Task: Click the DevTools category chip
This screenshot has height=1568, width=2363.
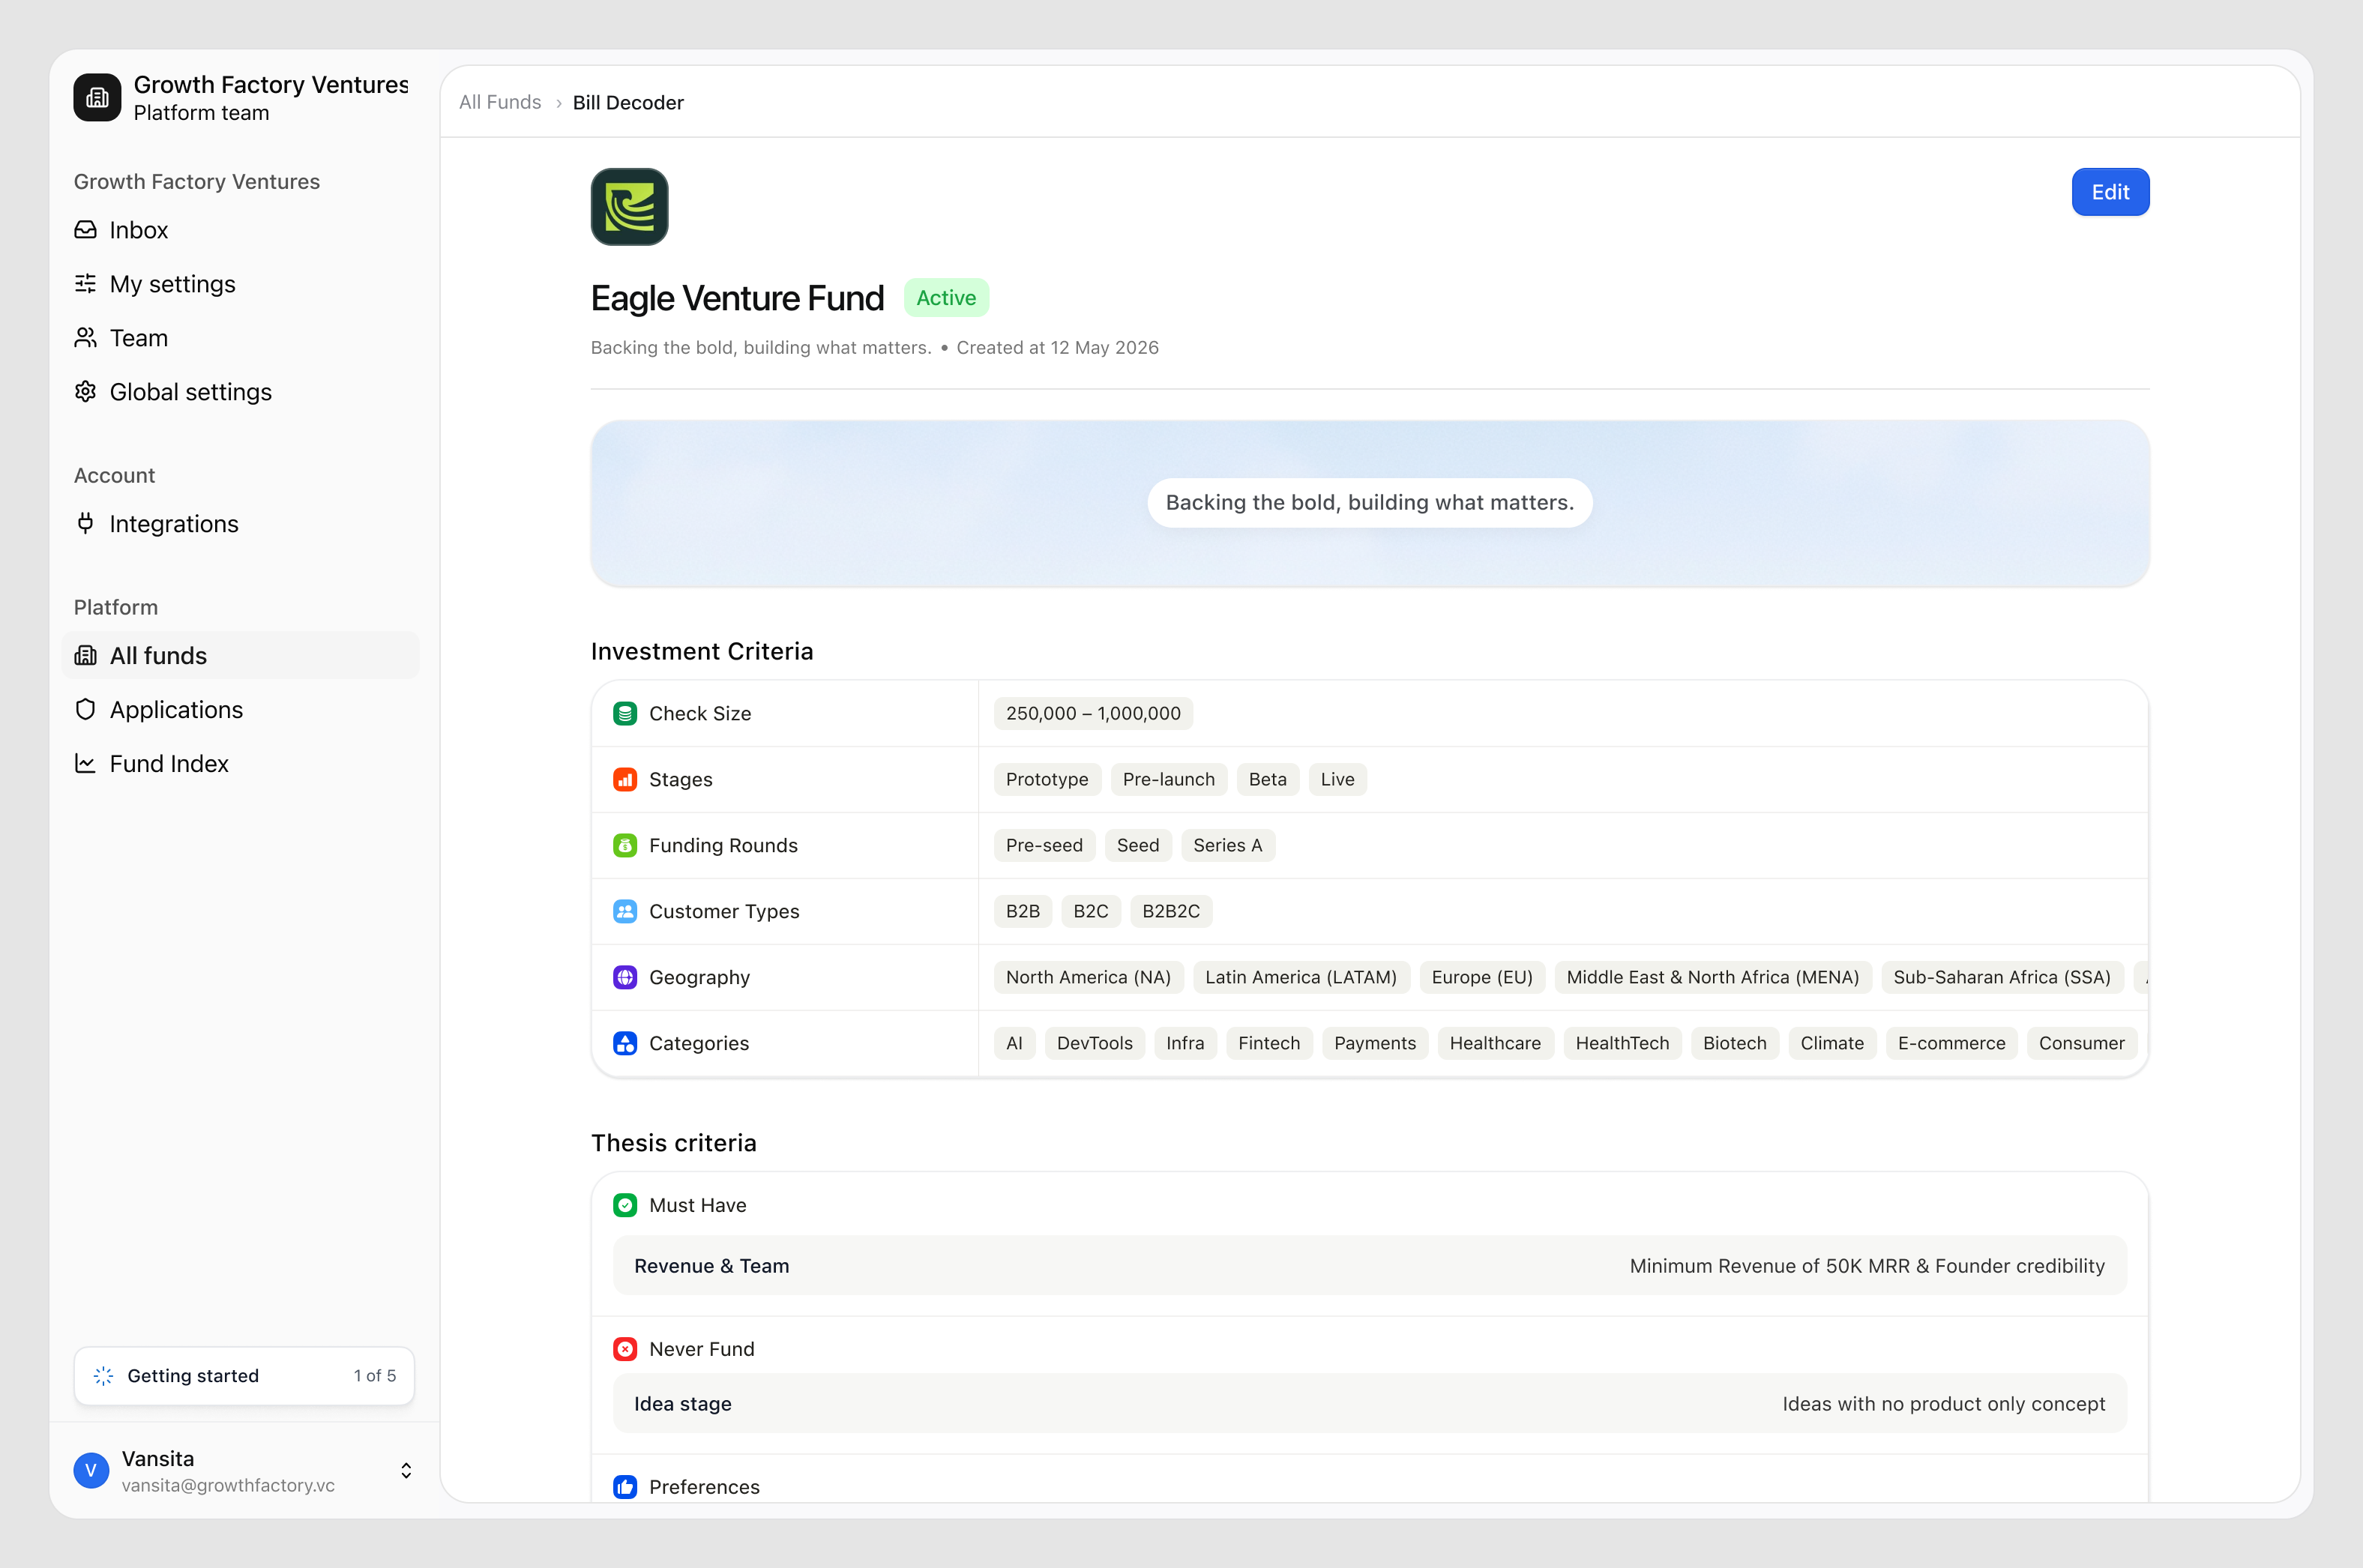Action: click(x=1095, y=1044)
